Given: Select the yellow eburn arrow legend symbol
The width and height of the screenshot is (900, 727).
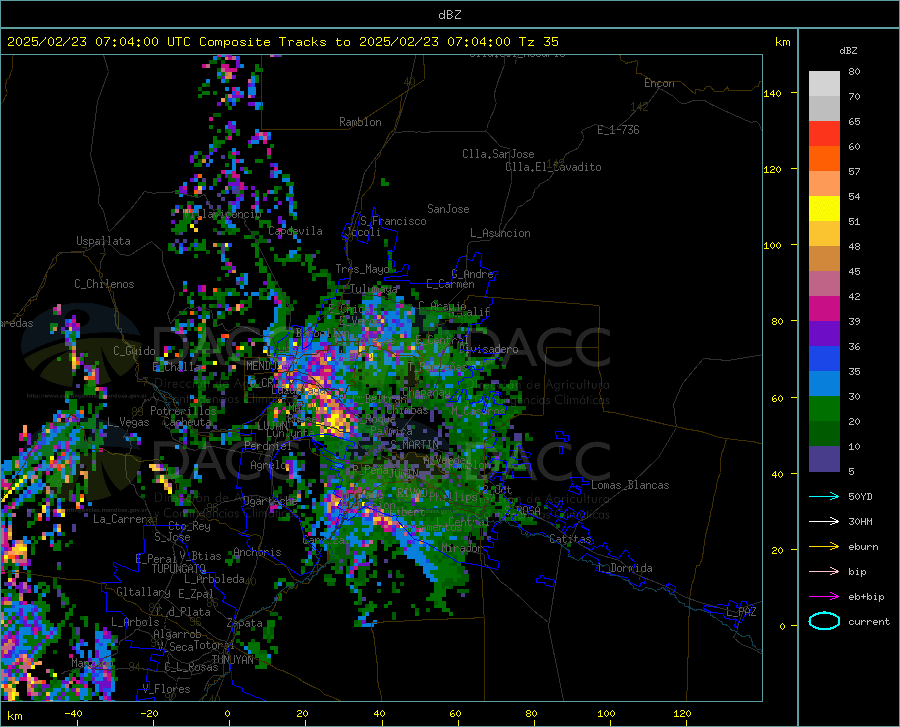Looking at the screenshot, I should (824, 546).
